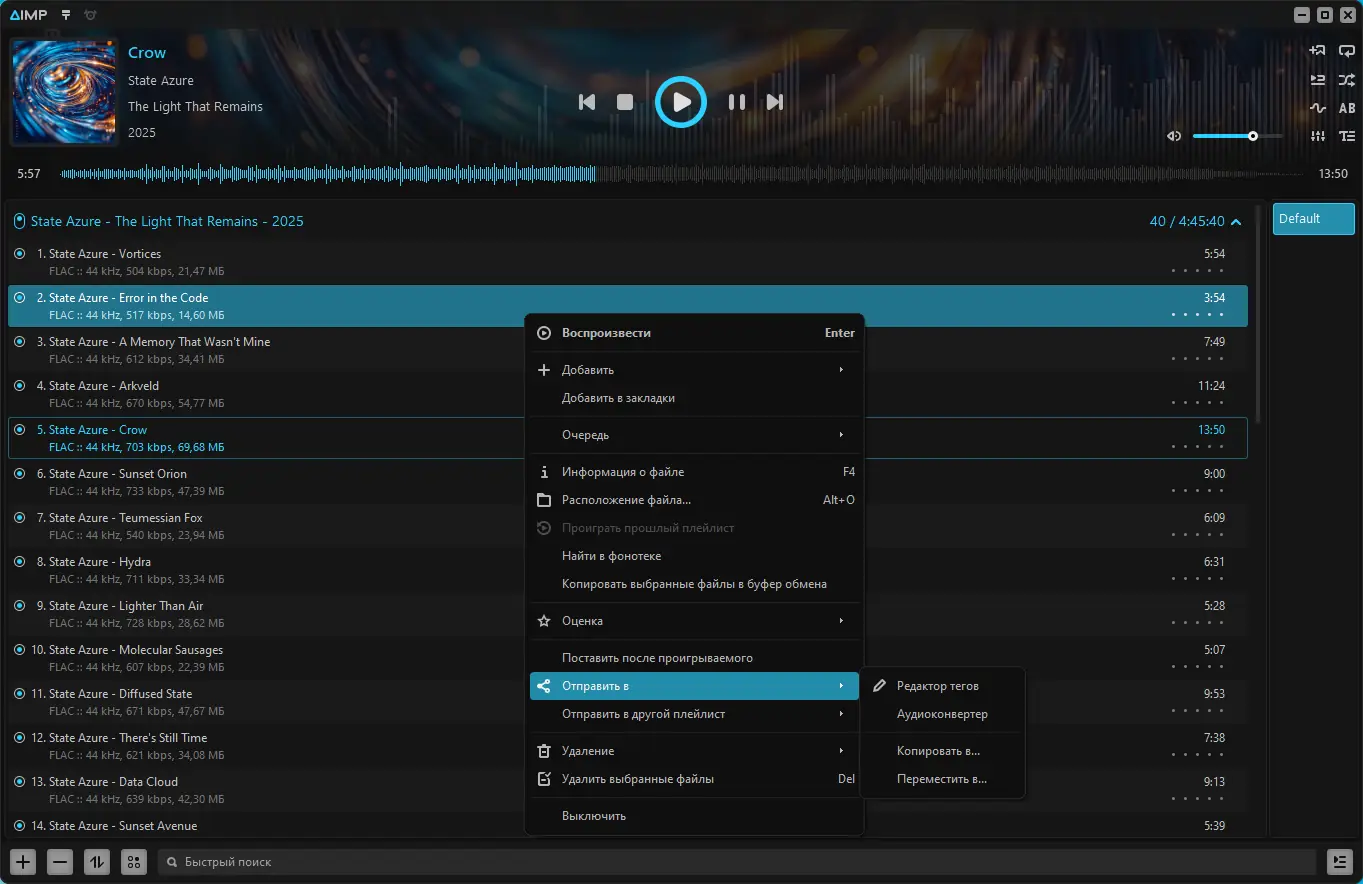1363x884 pixels.
Task: Toggle the checkbox for track 6 Sunset Orion
Action: (20, 474)
